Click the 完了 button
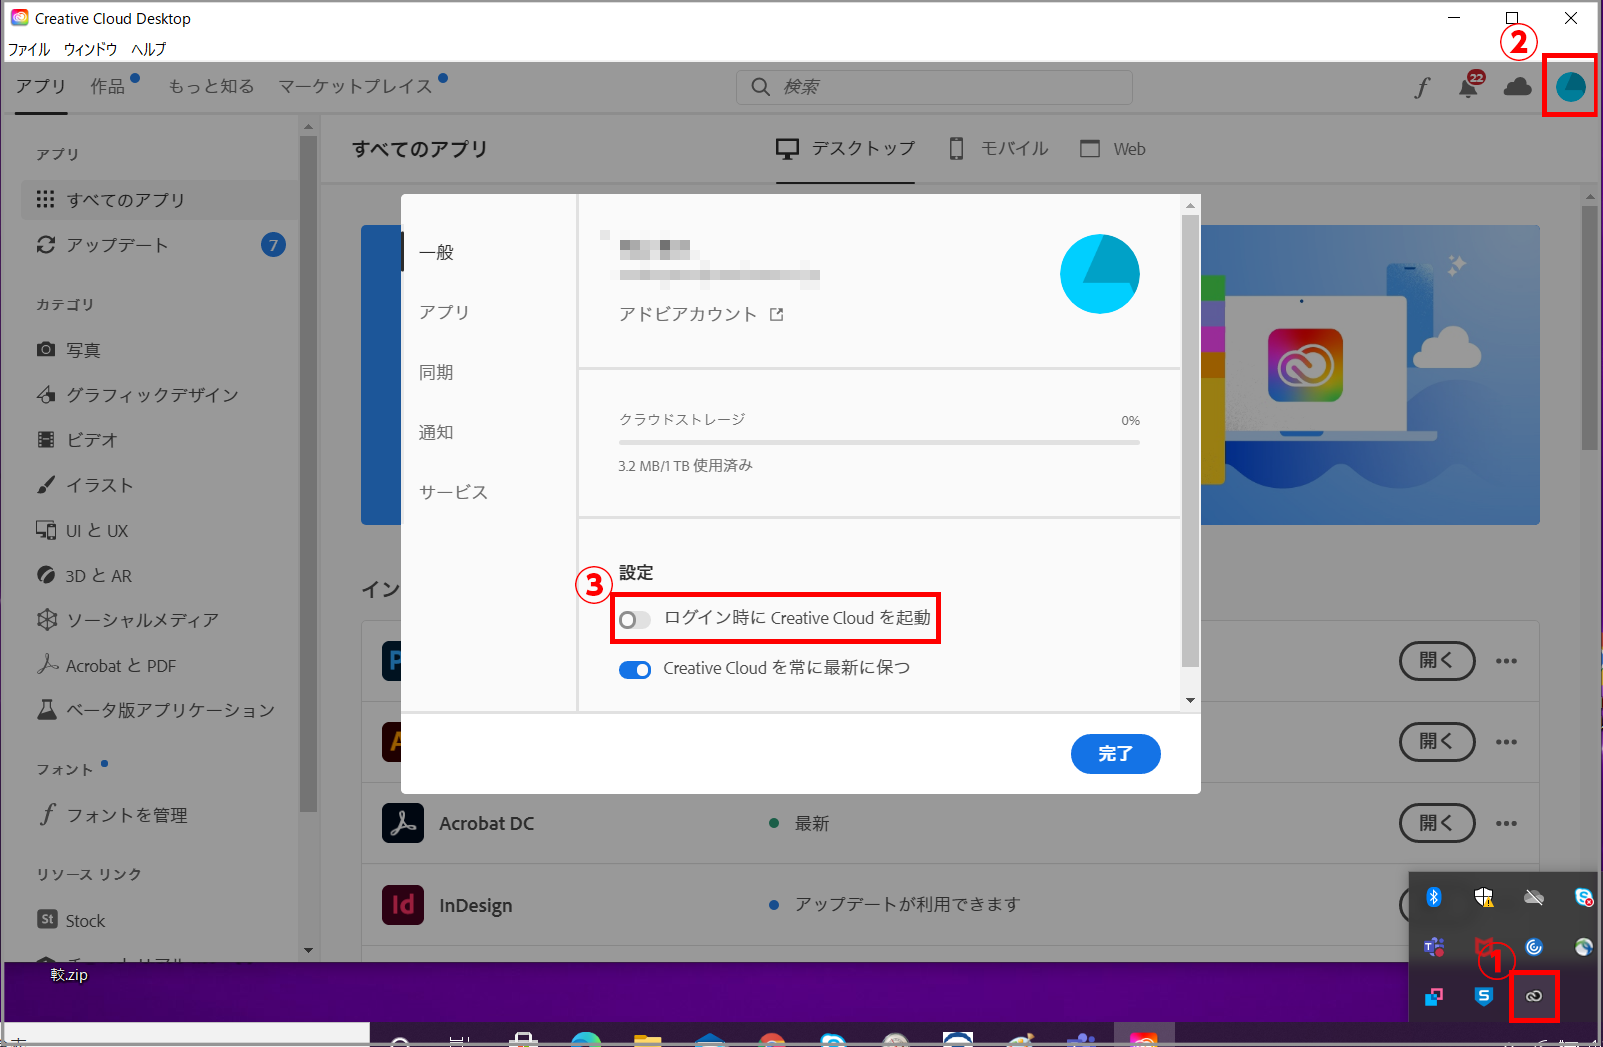The width and height of the screenshot is (1603, 1047). click(1115, 754)
